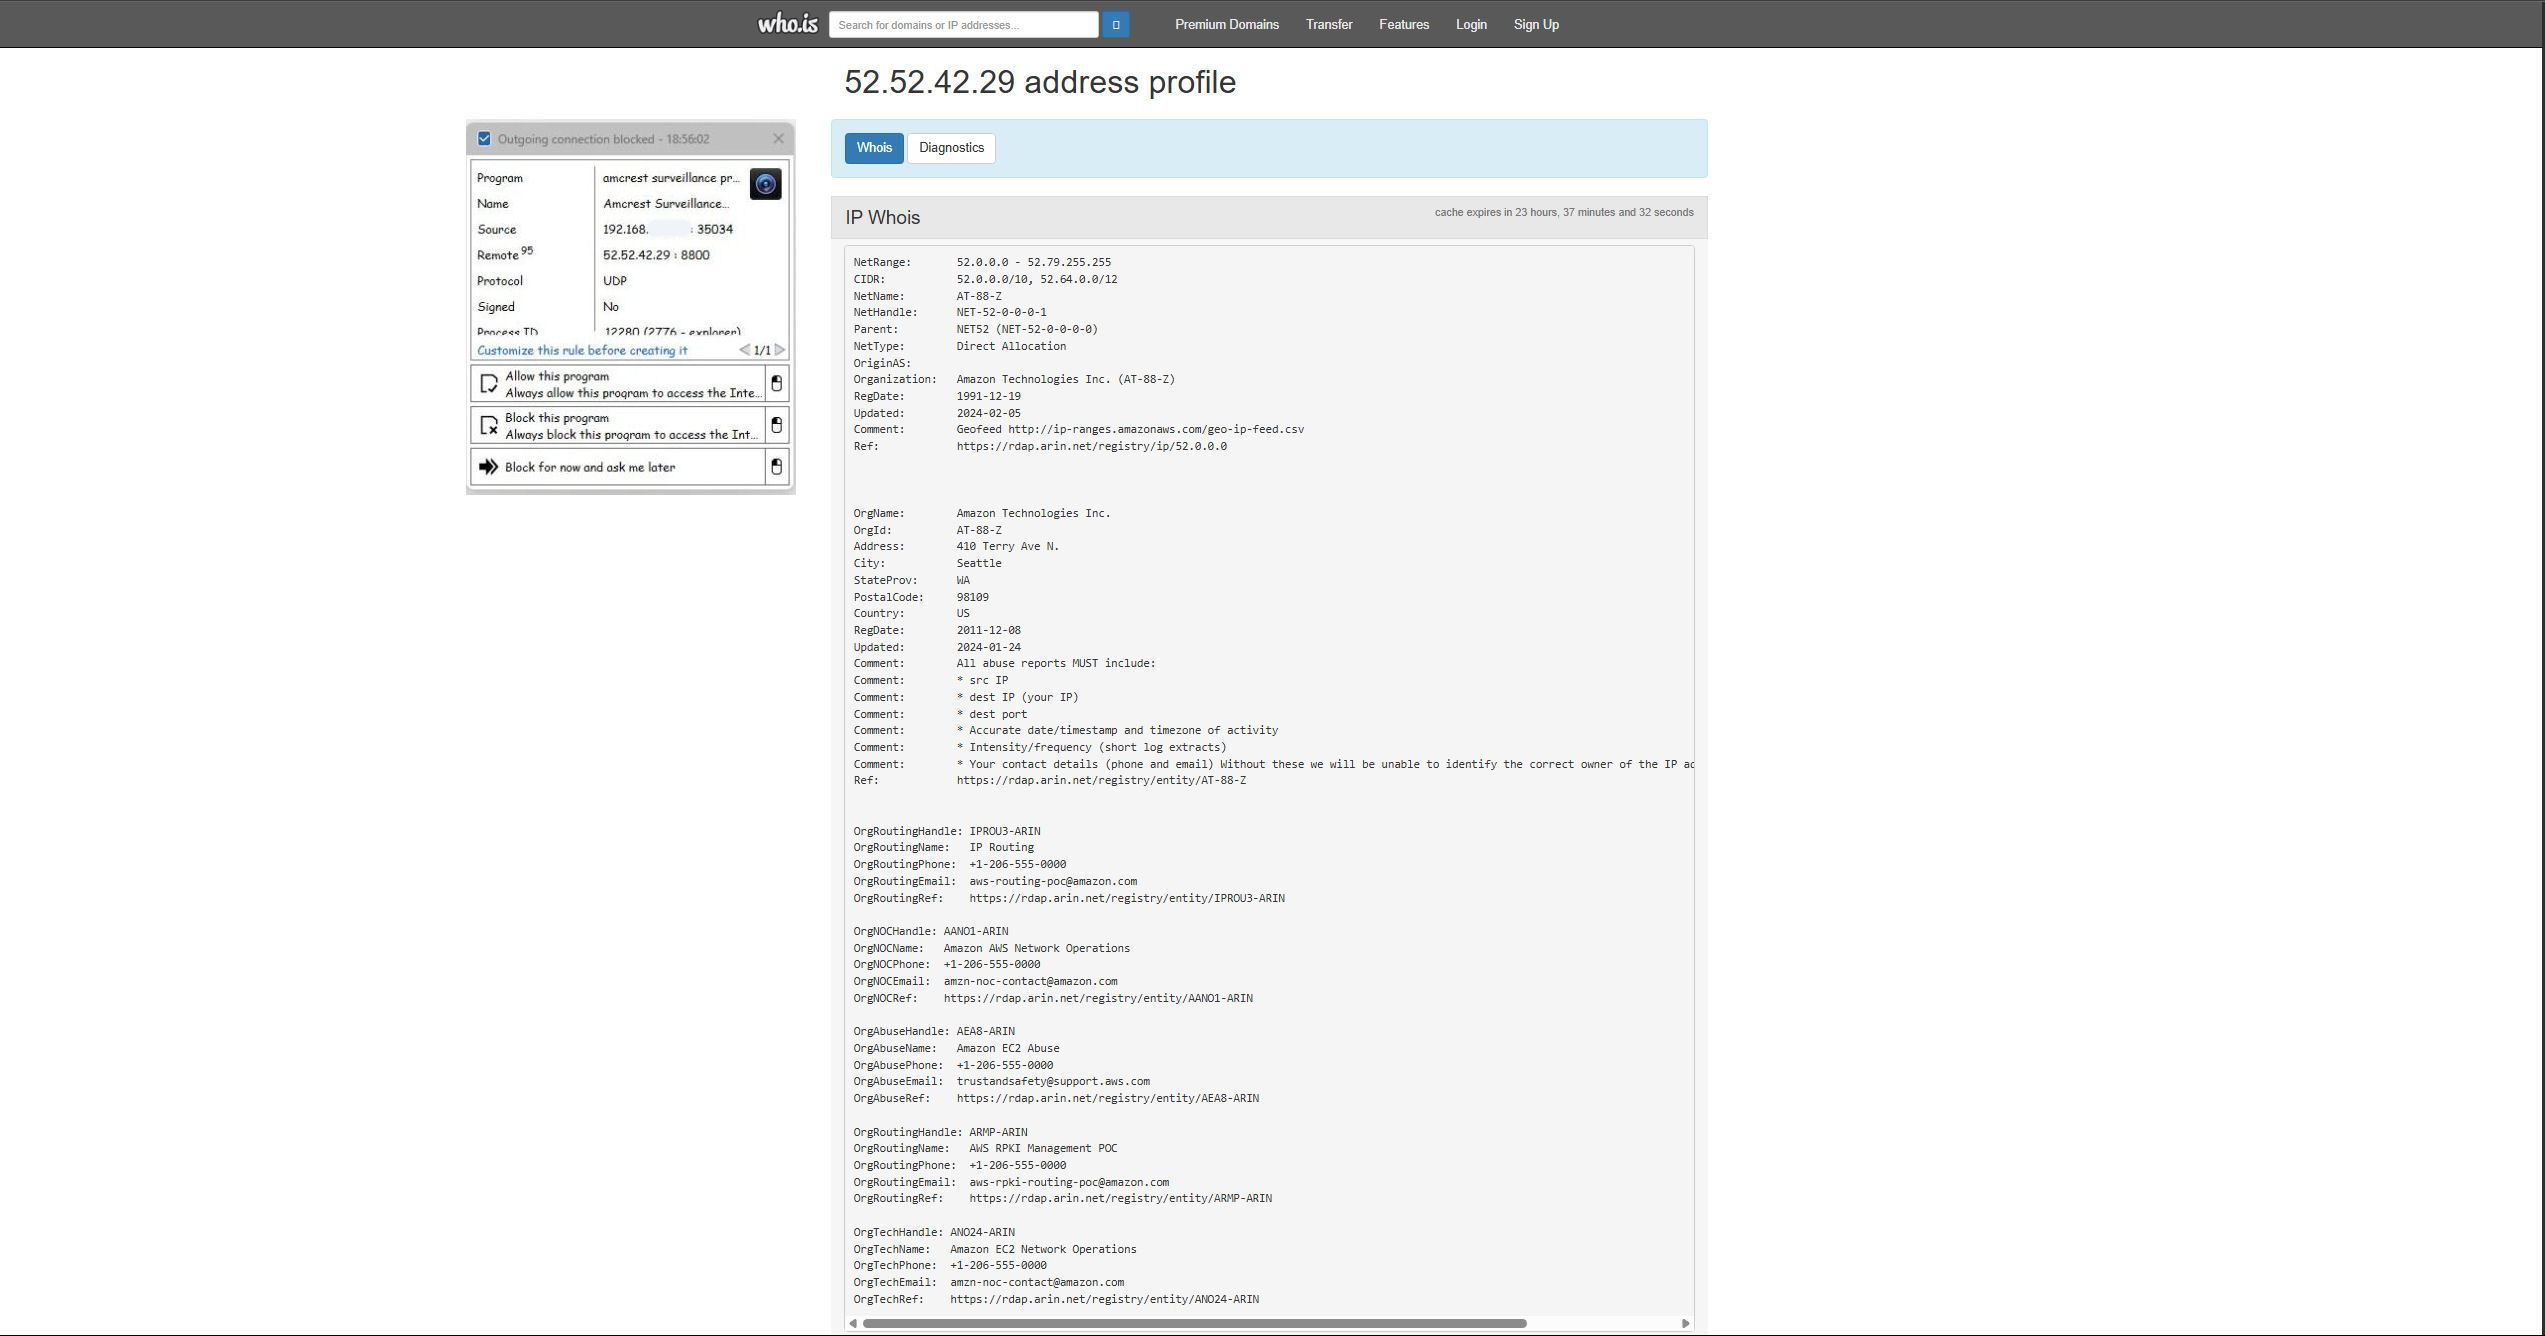Click the domain or IP search field
2545x1336 pixels.
(963, 25)
